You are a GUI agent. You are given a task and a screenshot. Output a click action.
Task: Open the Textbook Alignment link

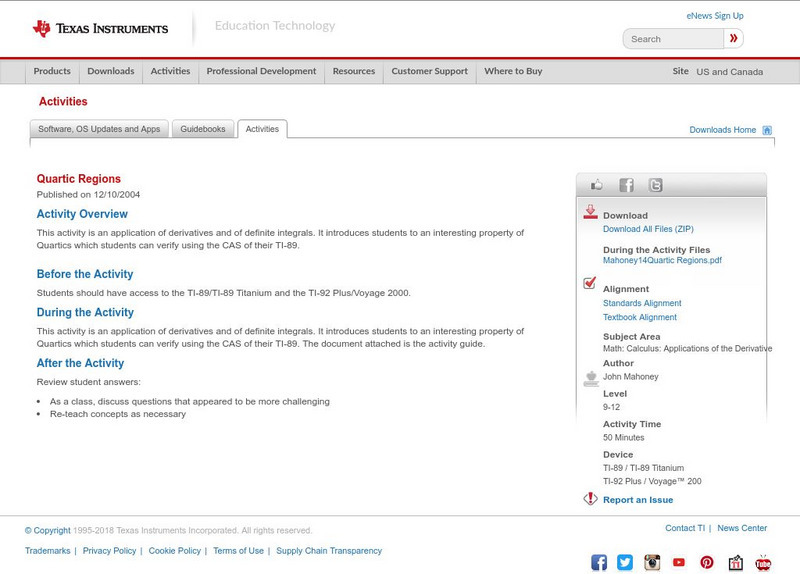pyautogui.click(x=640, y=317)
